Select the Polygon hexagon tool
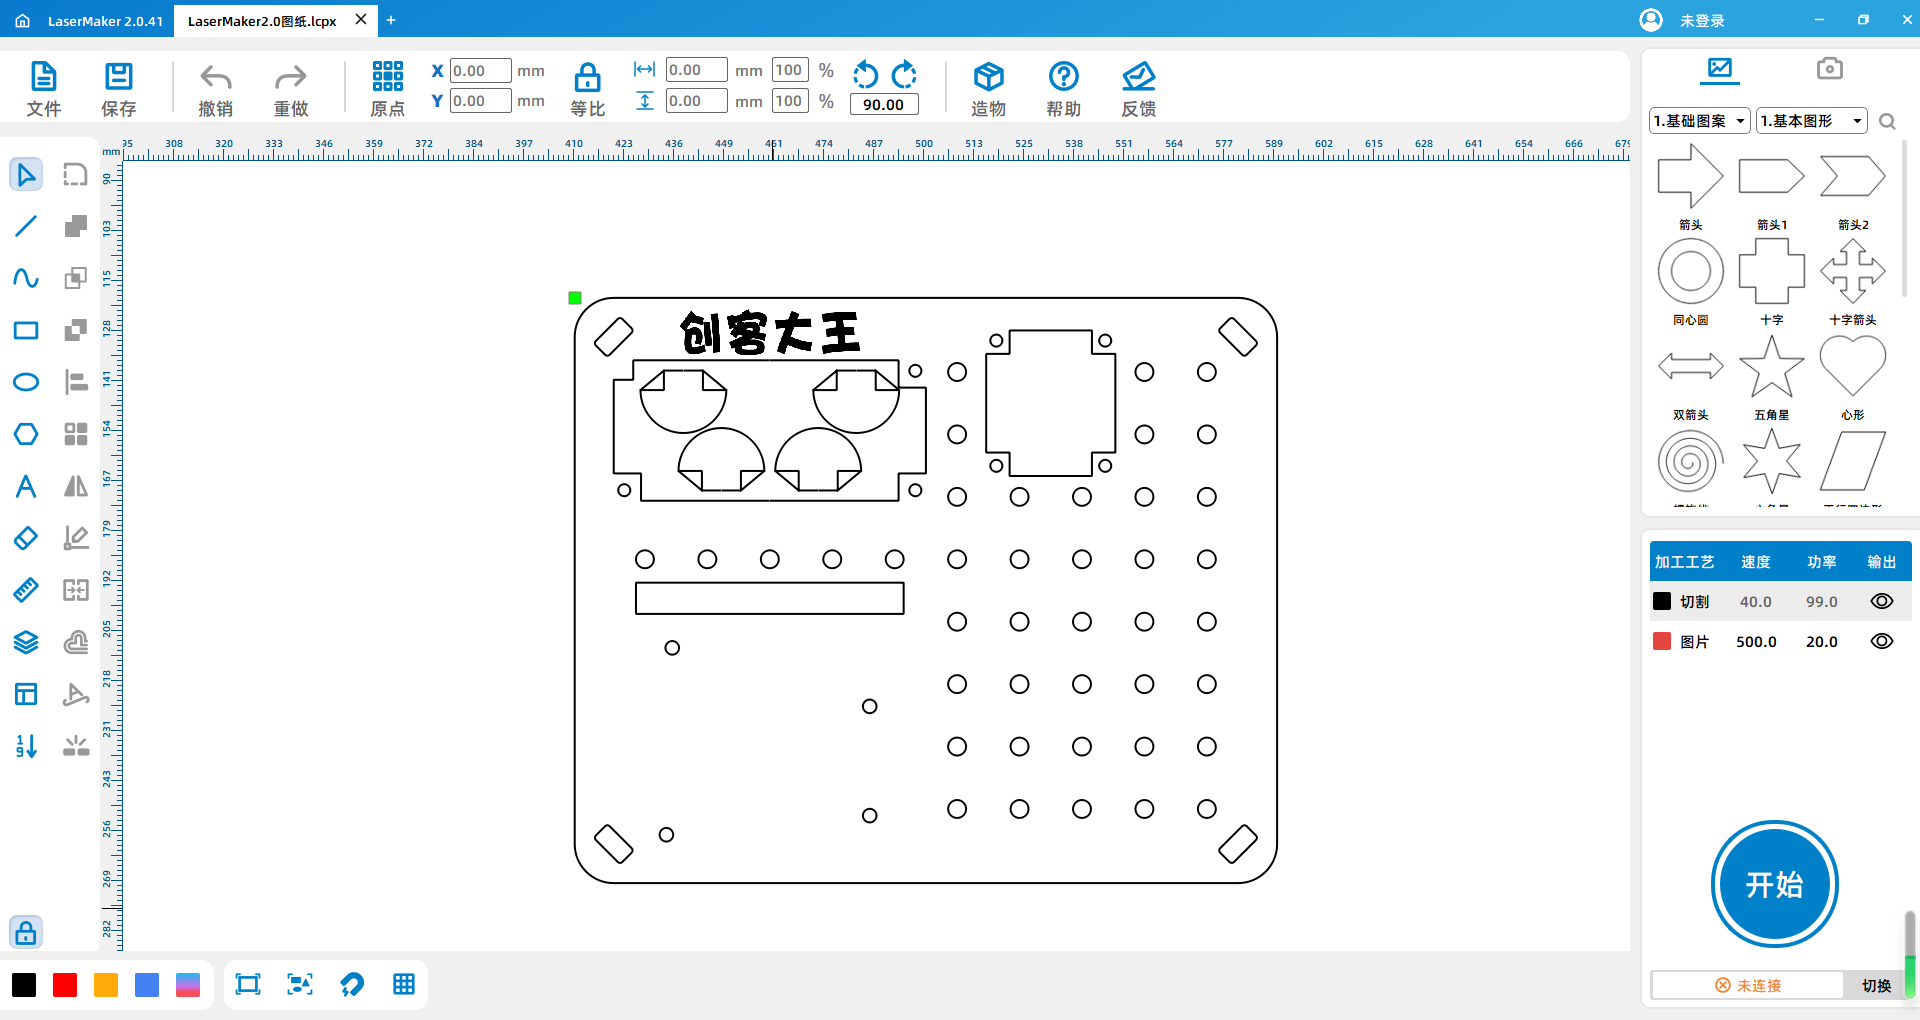 pyautogui.click(x=26, y=434)
